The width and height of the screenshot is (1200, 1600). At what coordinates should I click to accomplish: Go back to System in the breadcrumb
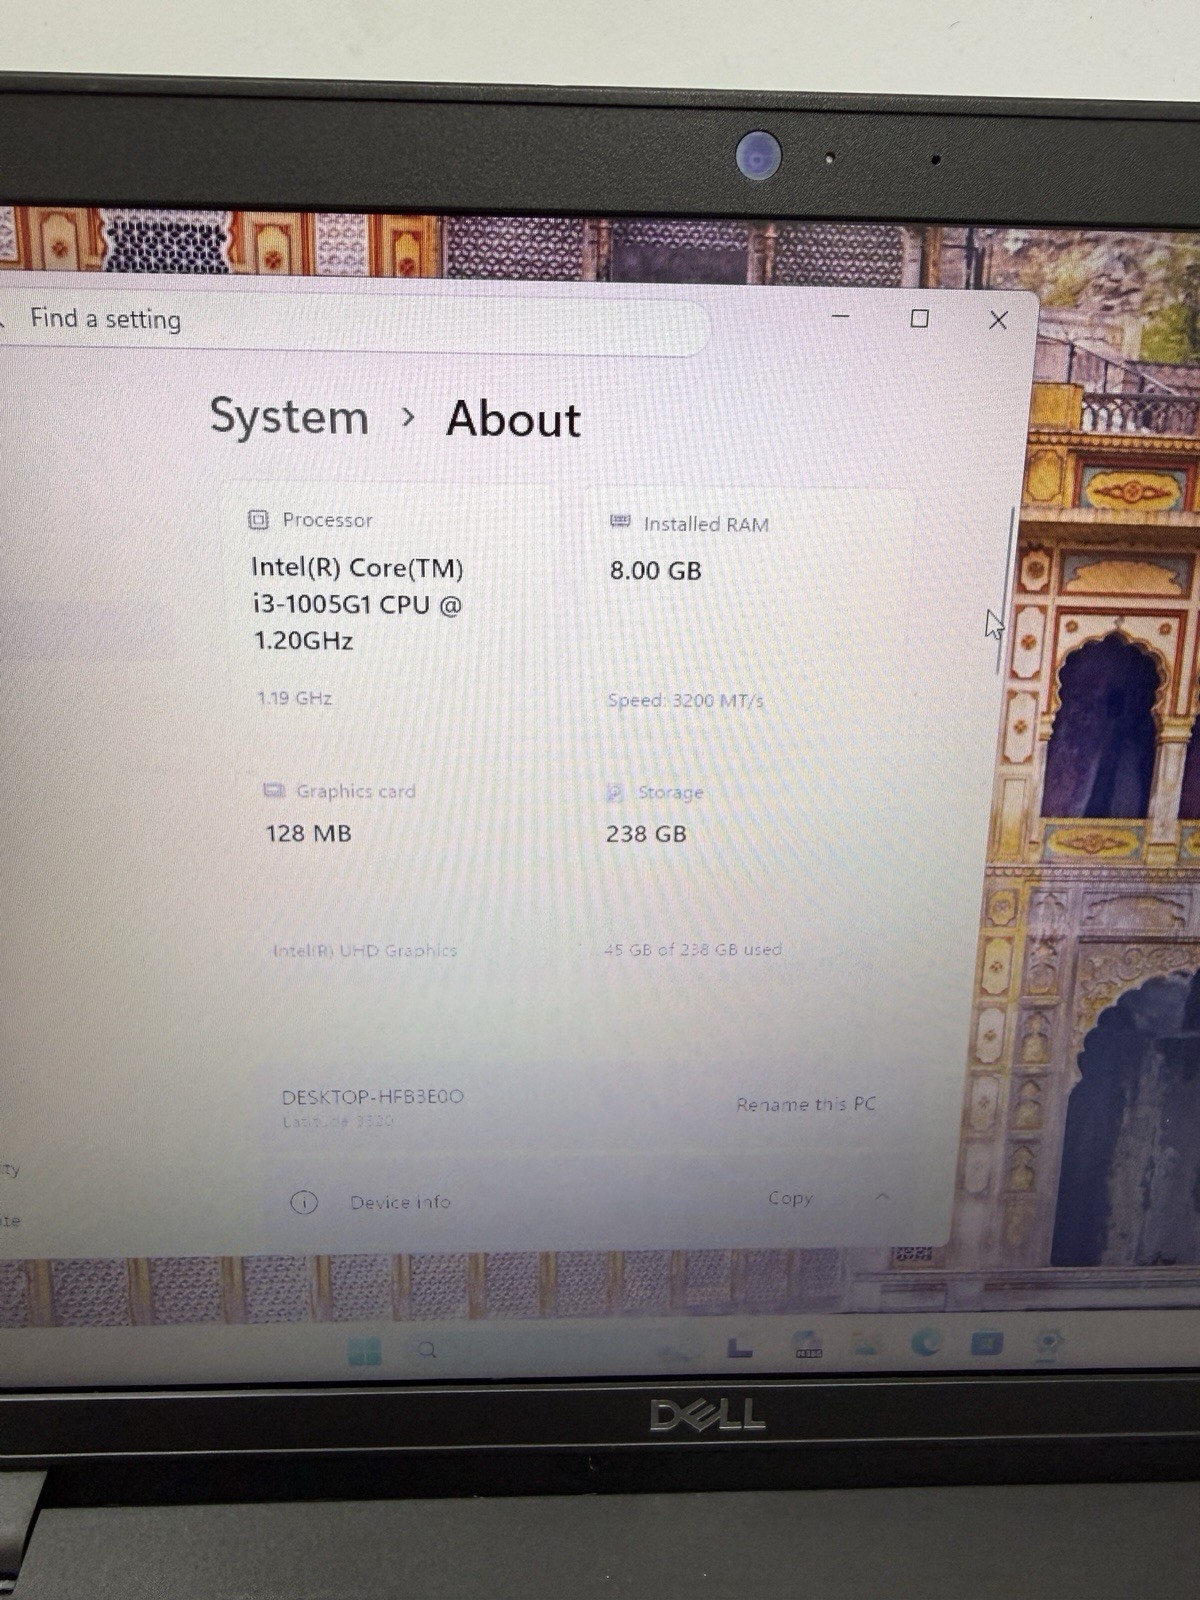(289, 416)
